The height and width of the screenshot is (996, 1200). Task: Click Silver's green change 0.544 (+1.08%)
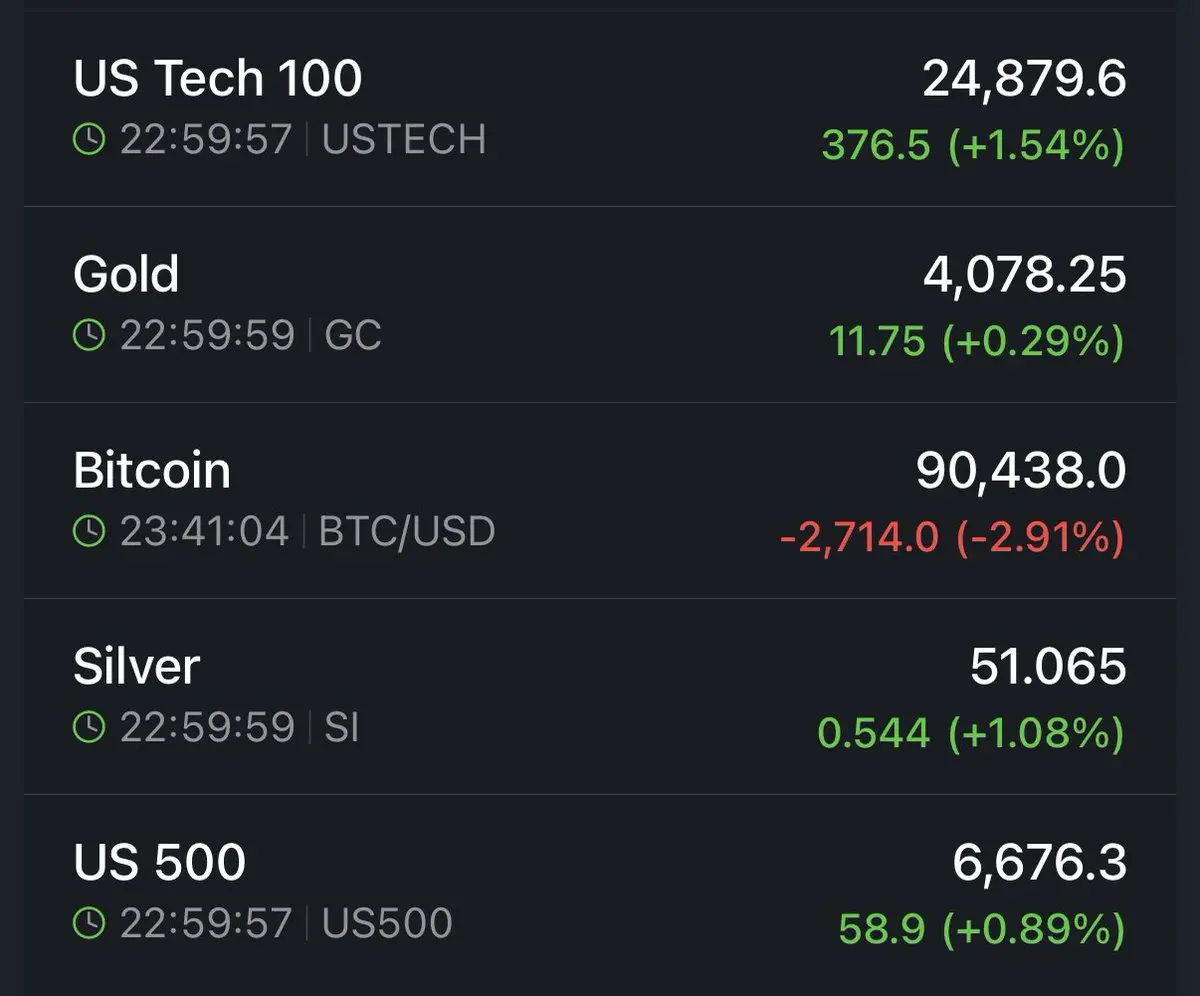[971, 735]
